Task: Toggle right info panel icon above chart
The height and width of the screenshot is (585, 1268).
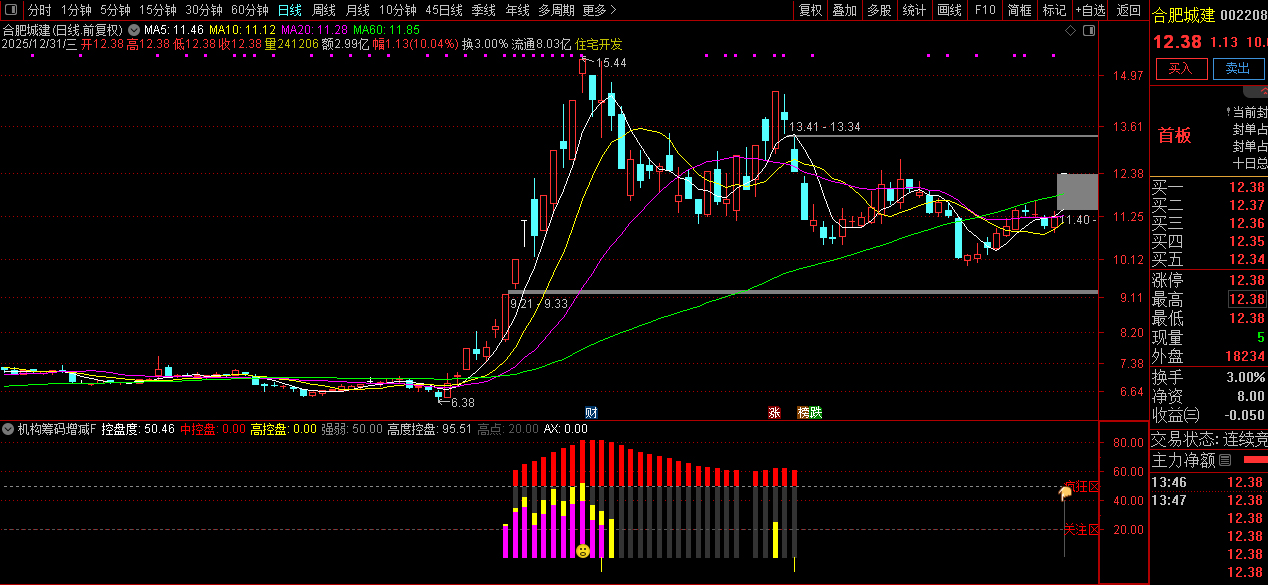Action: [x=1089, y=31]
